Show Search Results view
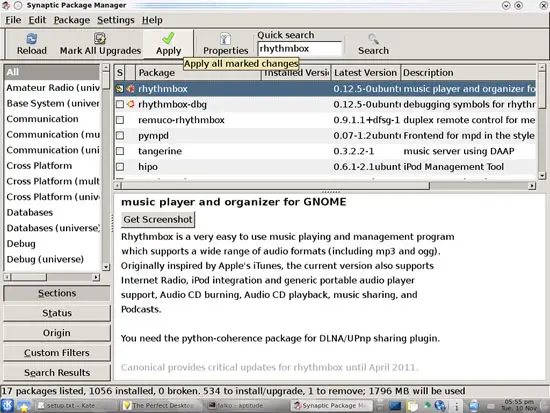The image size is (550, 413). coord(57,373)
